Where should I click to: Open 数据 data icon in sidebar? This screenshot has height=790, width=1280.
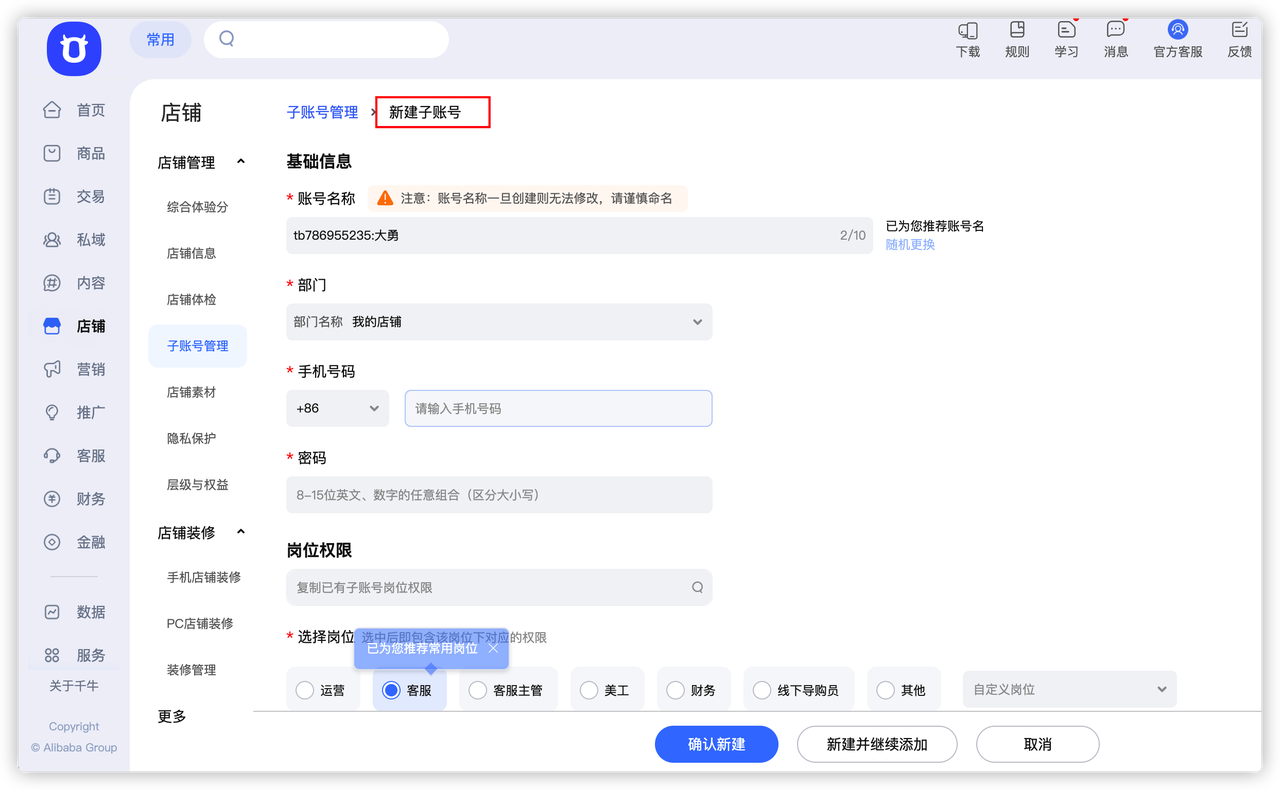tap(52, 612)
